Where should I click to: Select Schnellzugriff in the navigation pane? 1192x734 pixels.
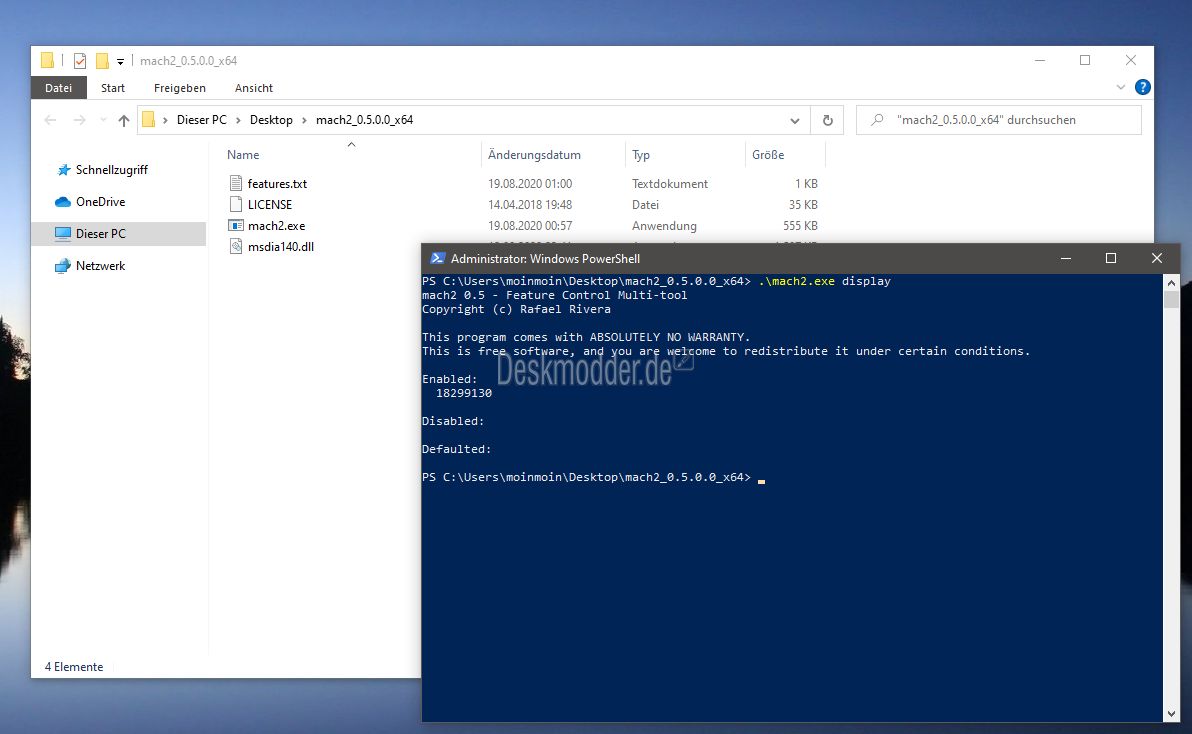(x=112, y=169)
